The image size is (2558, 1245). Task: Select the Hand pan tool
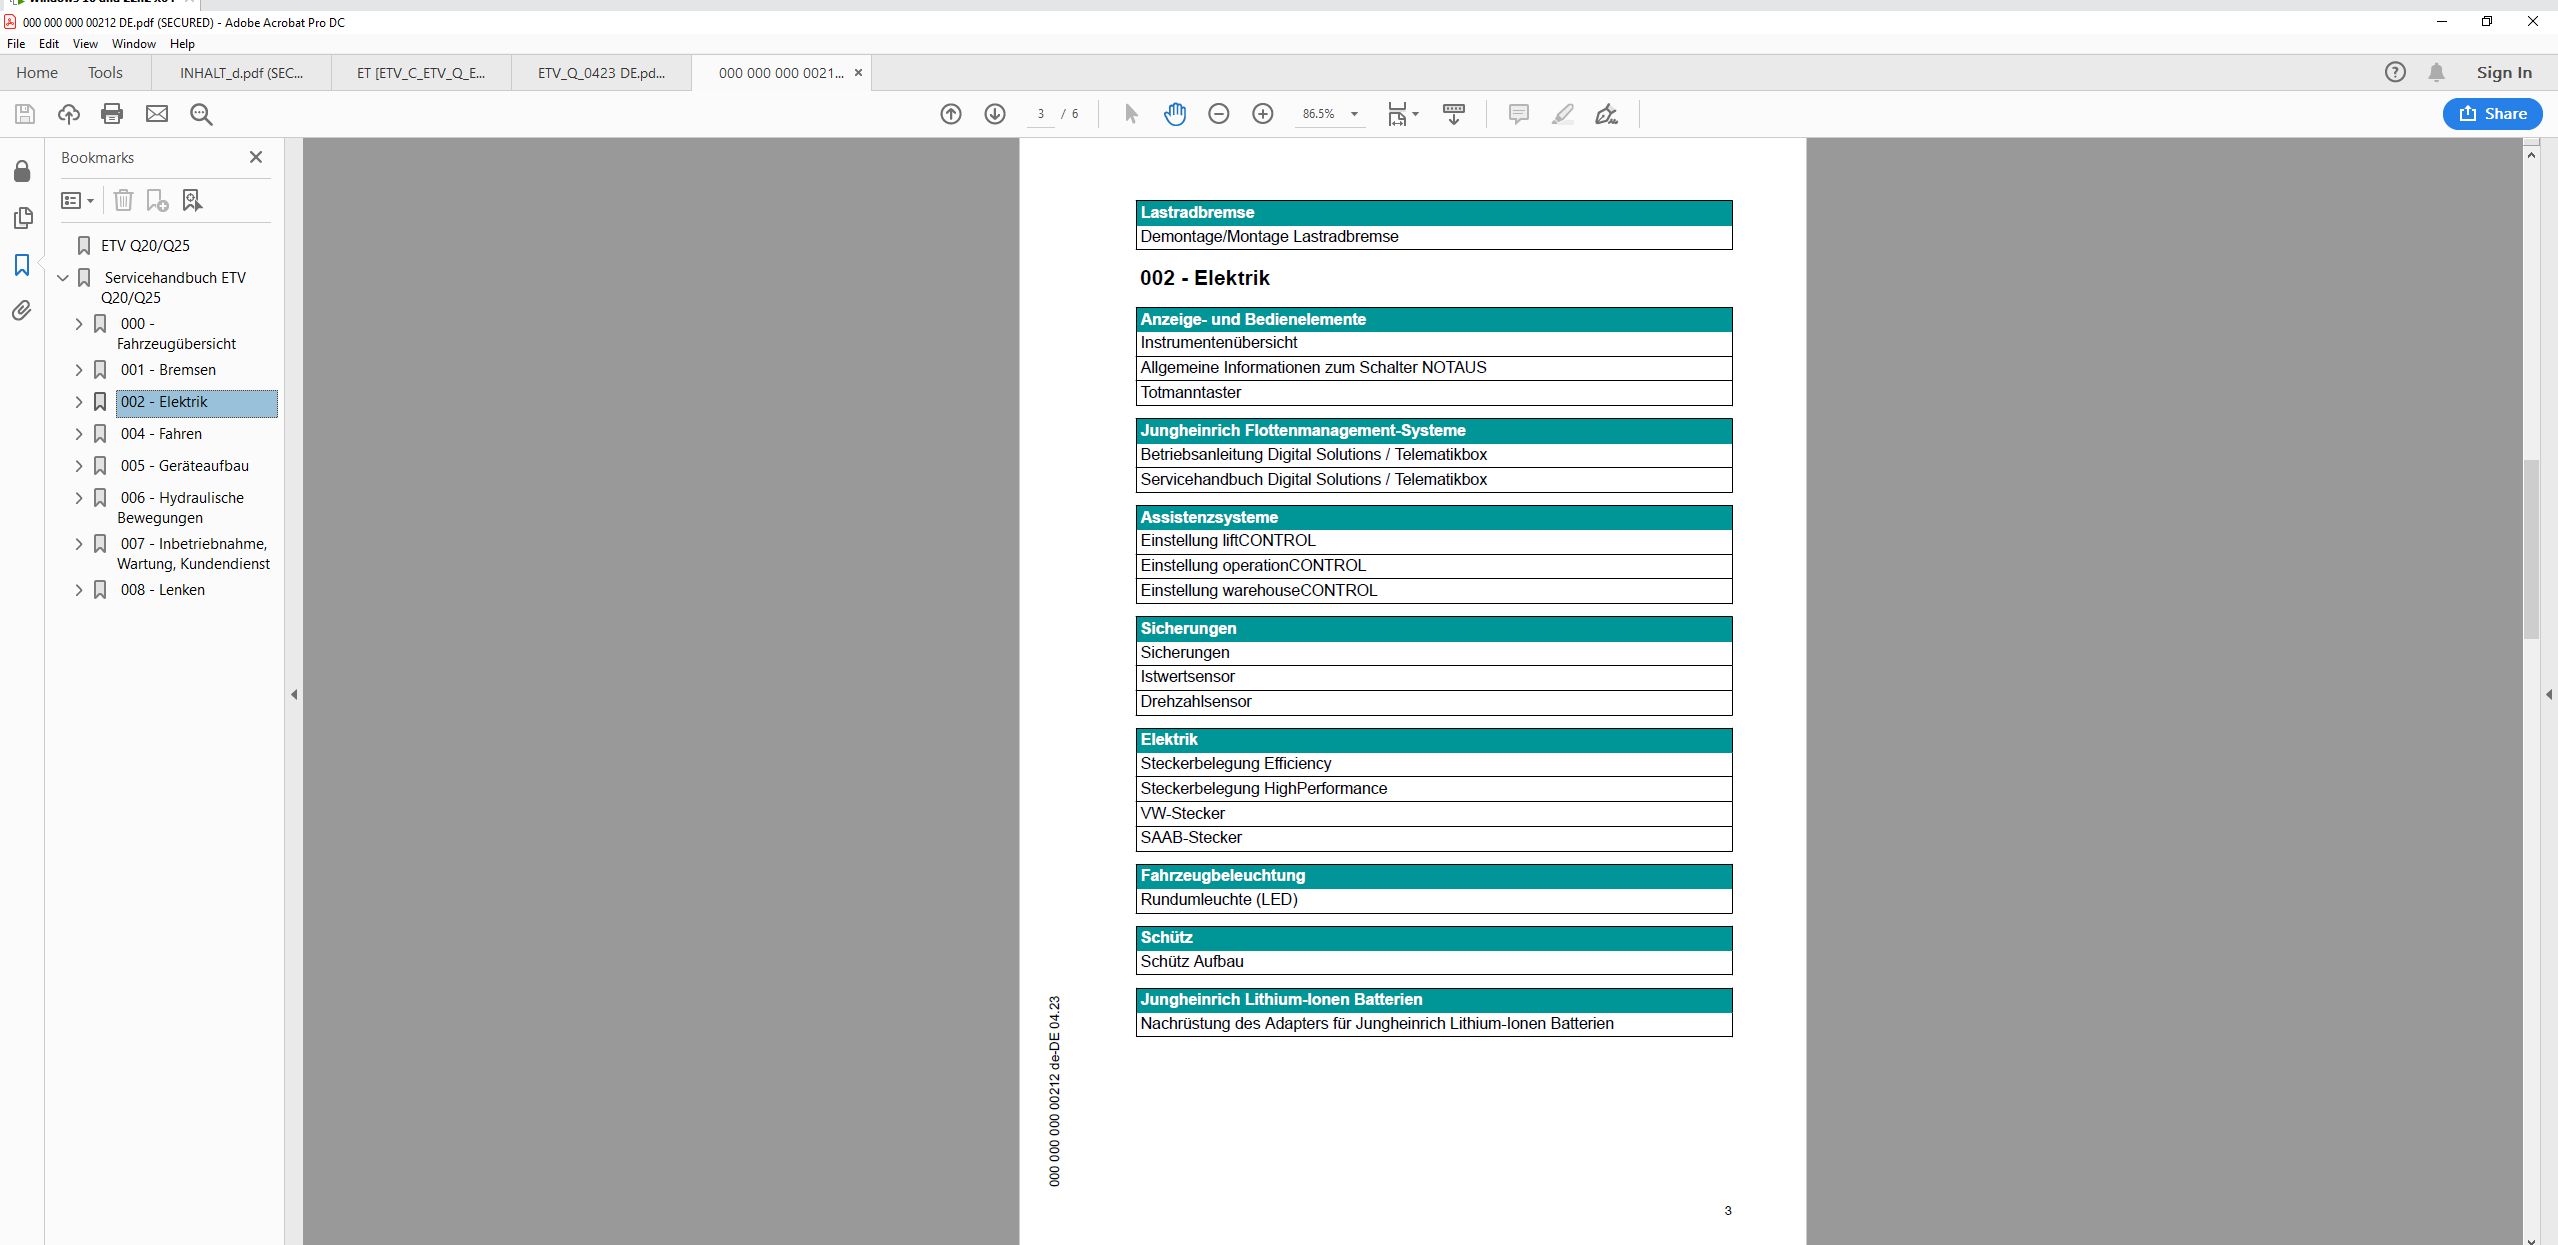click(1175, 114)
